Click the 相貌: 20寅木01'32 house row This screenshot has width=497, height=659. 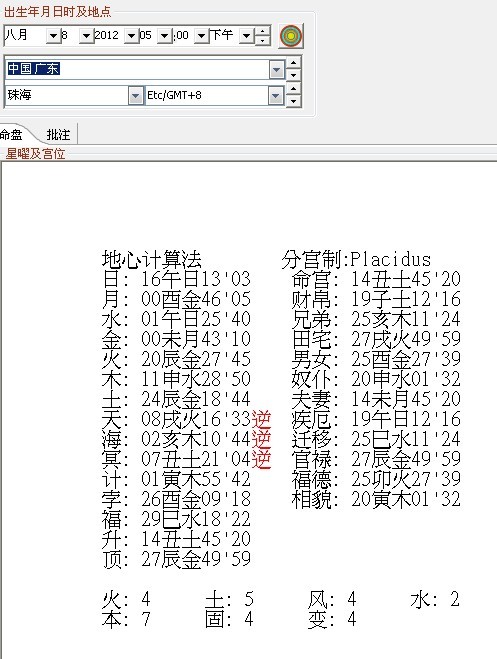coord(376,499)
